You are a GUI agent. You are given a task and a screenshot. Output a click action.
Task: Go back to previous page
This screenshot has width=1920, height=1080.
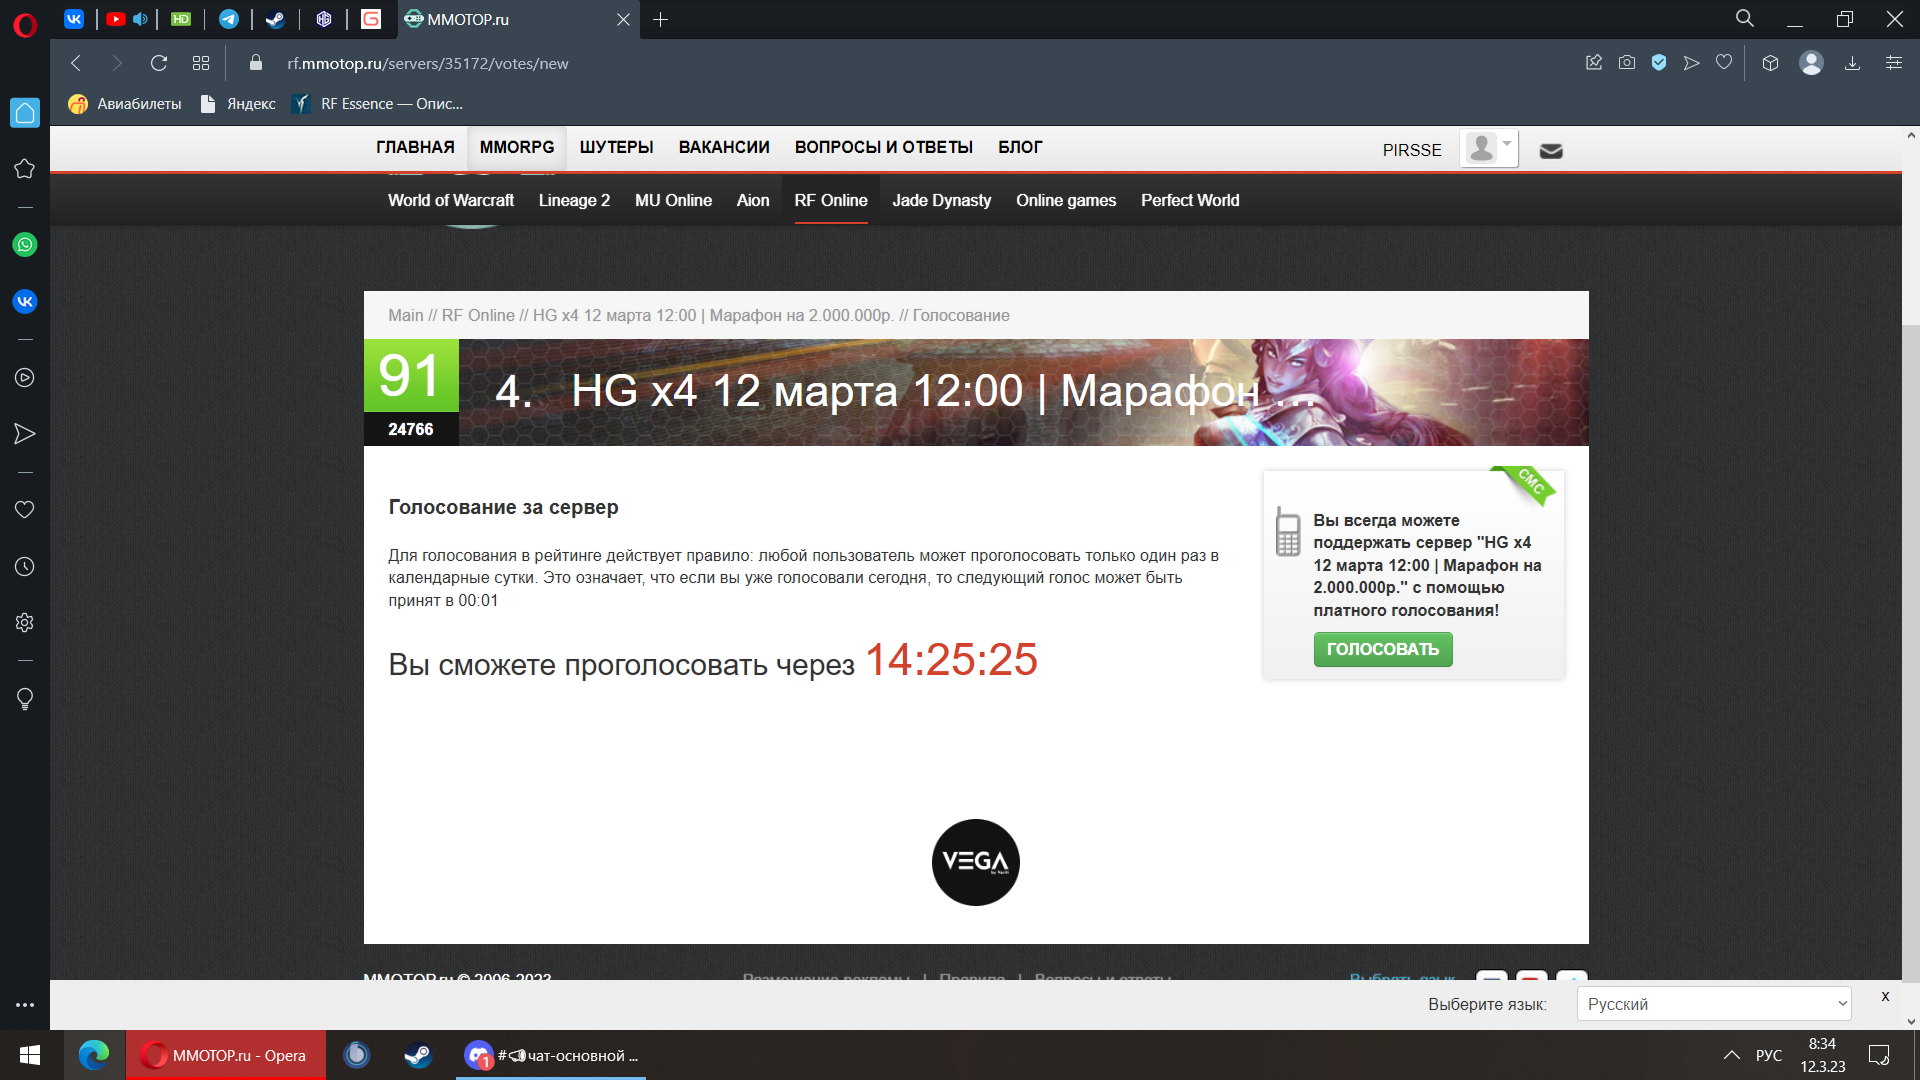76,63
